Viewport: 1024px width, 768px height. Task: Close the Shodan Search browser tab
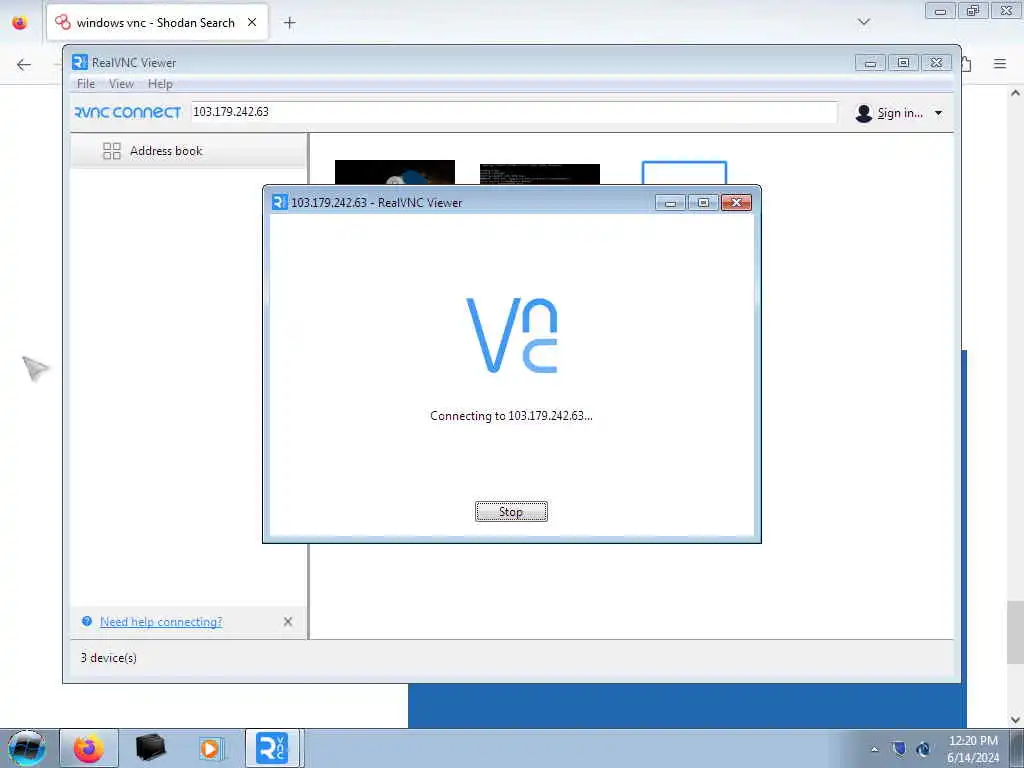252,22
